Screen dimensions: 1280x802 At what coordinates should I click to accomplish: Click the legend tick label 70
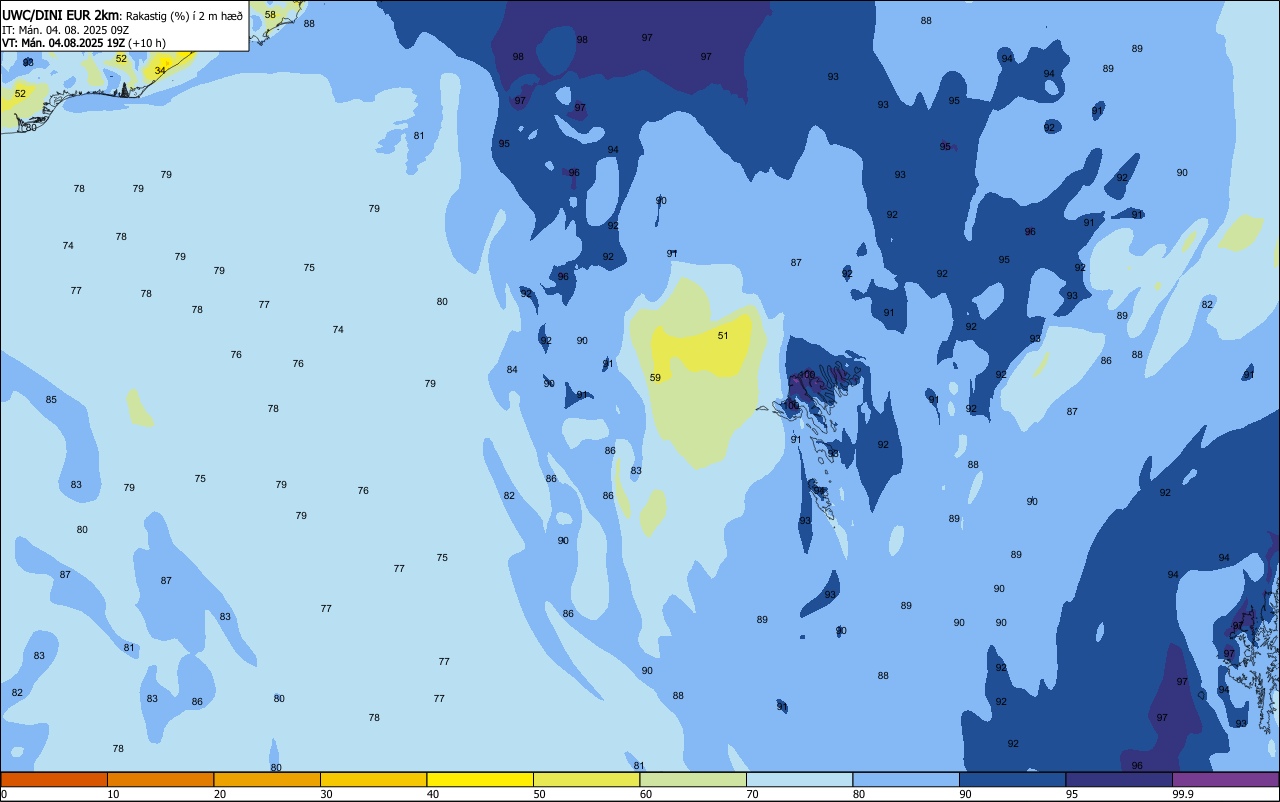[752, 794]
